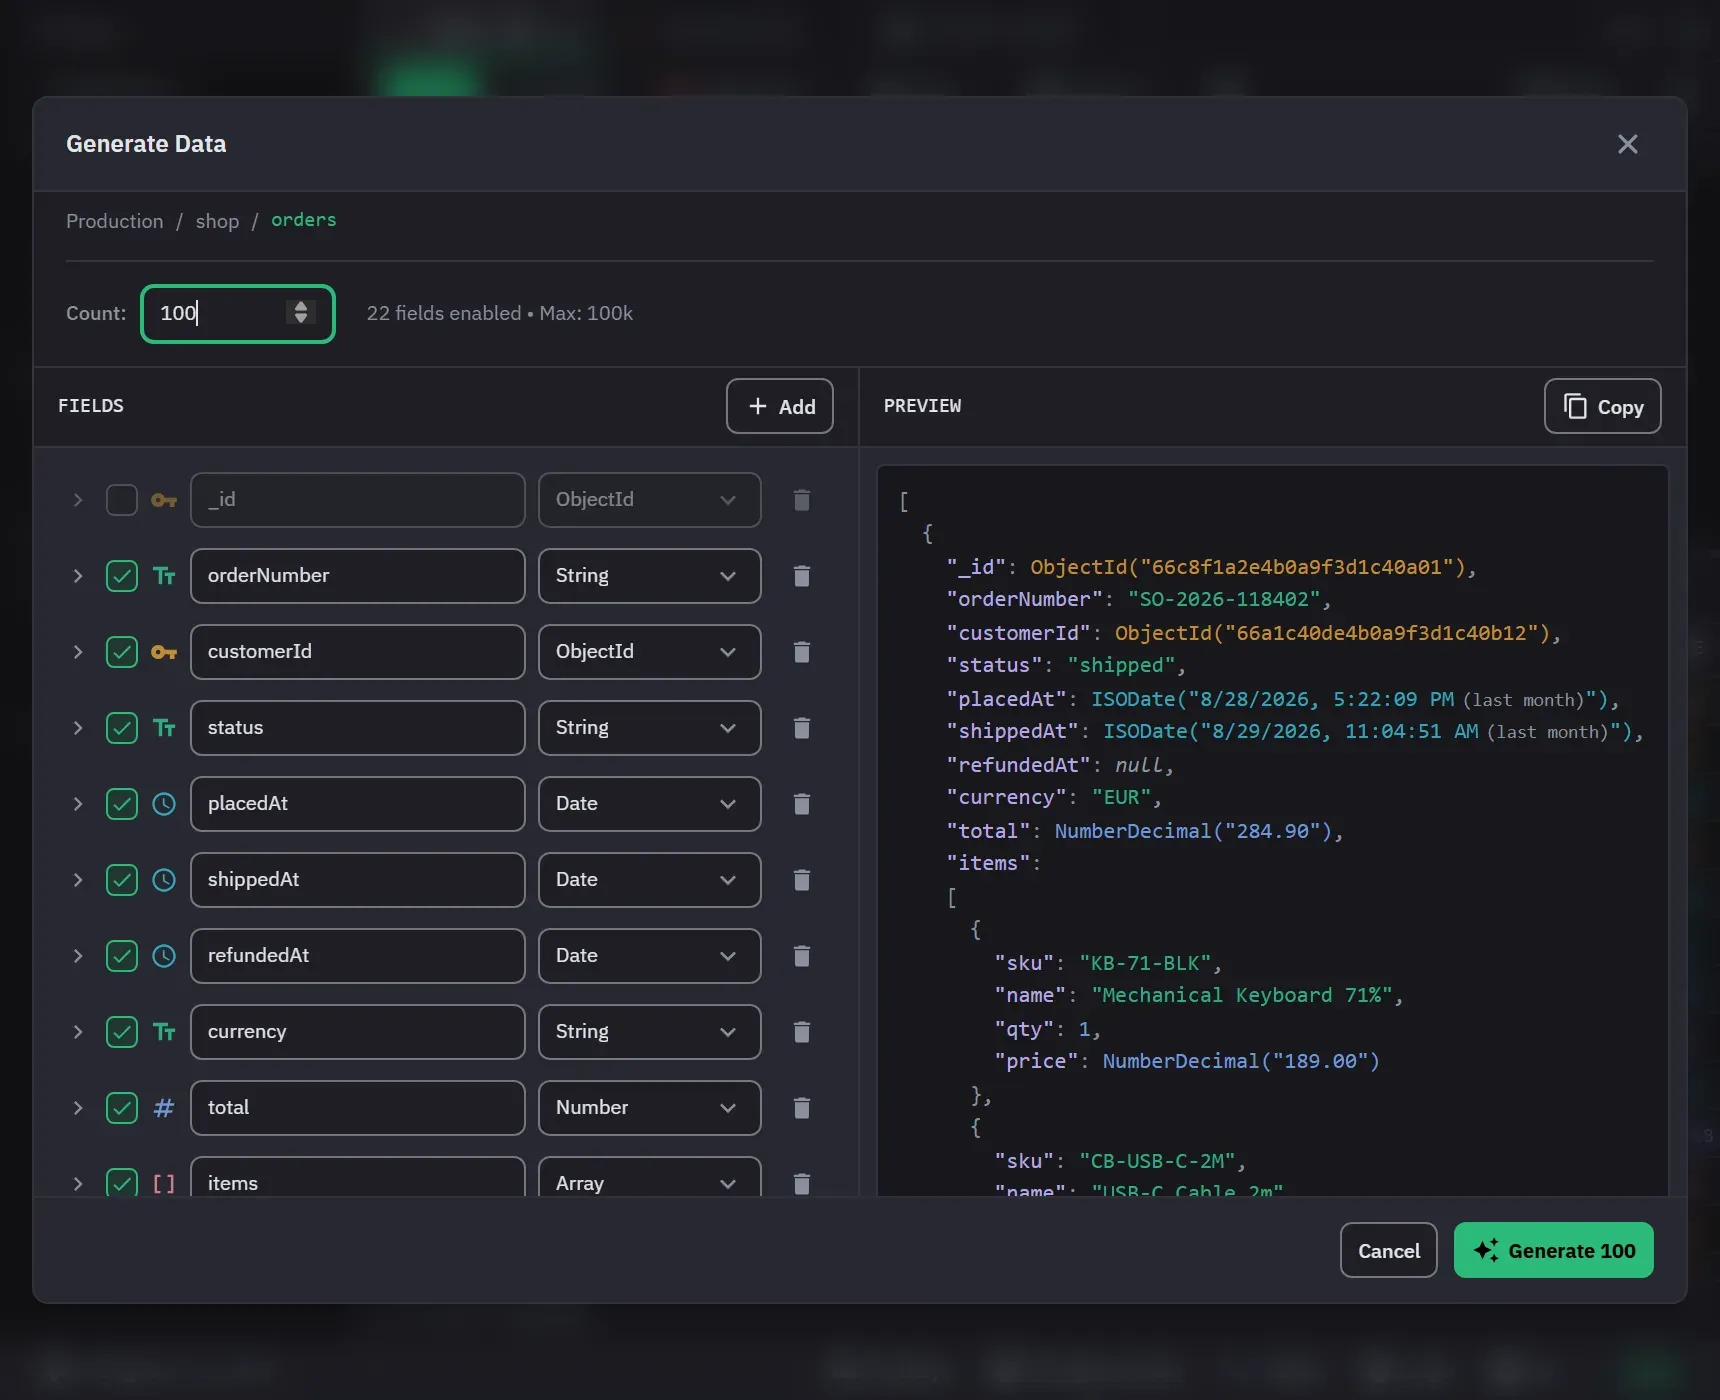This screenshot has height=1400, width=1720.
Task: Click the clock icon beside refundedAt
Action: pyautogui.click(x=164, y=956)
